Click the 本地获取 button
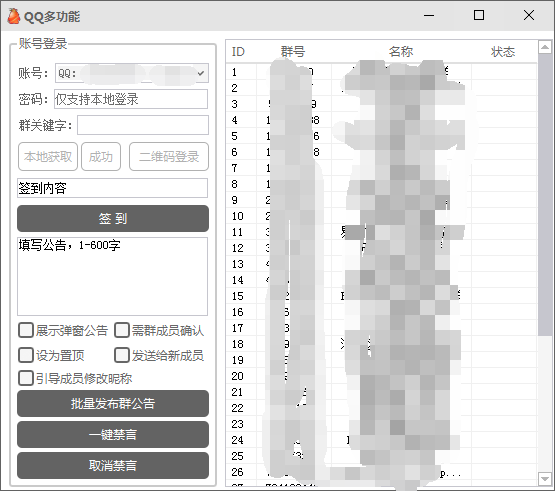 pyautogui.click(x=48, y=156)
